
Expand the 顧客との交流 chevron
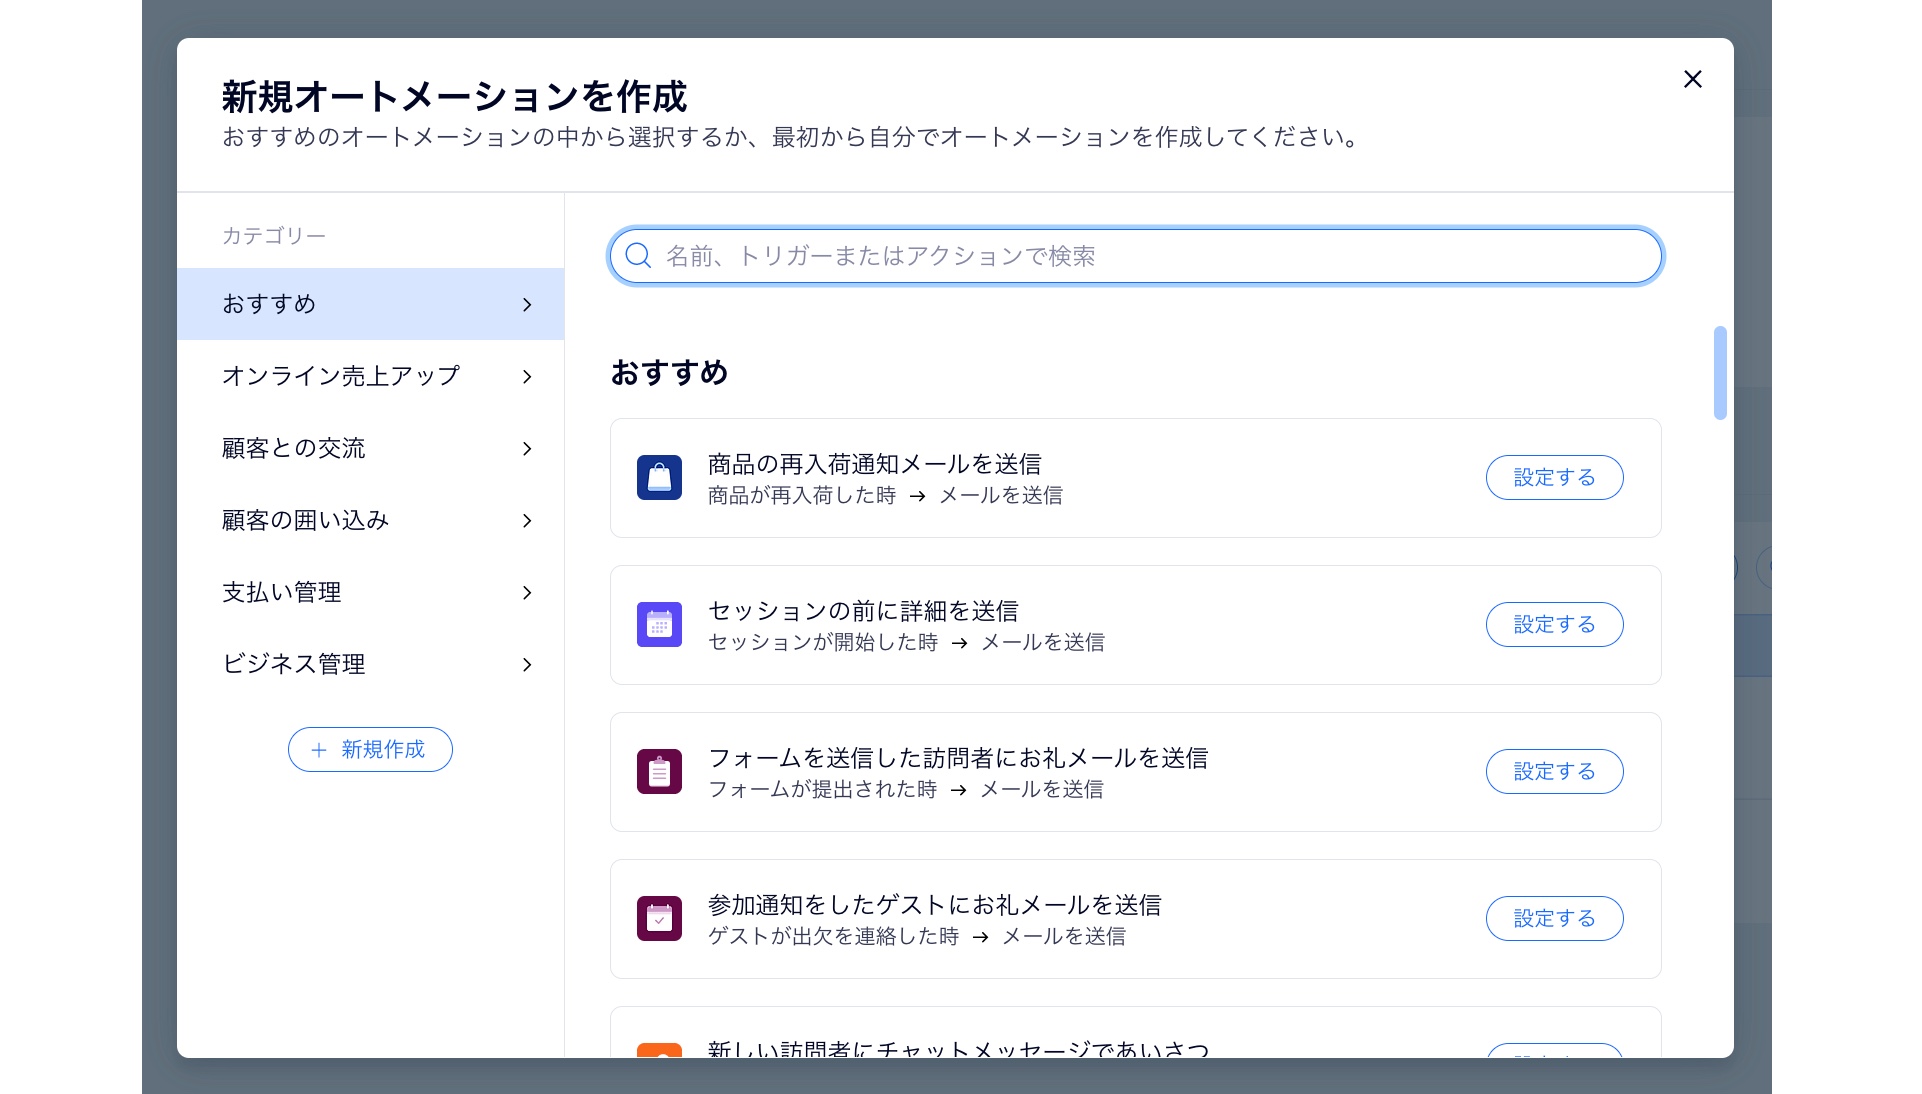527,449
